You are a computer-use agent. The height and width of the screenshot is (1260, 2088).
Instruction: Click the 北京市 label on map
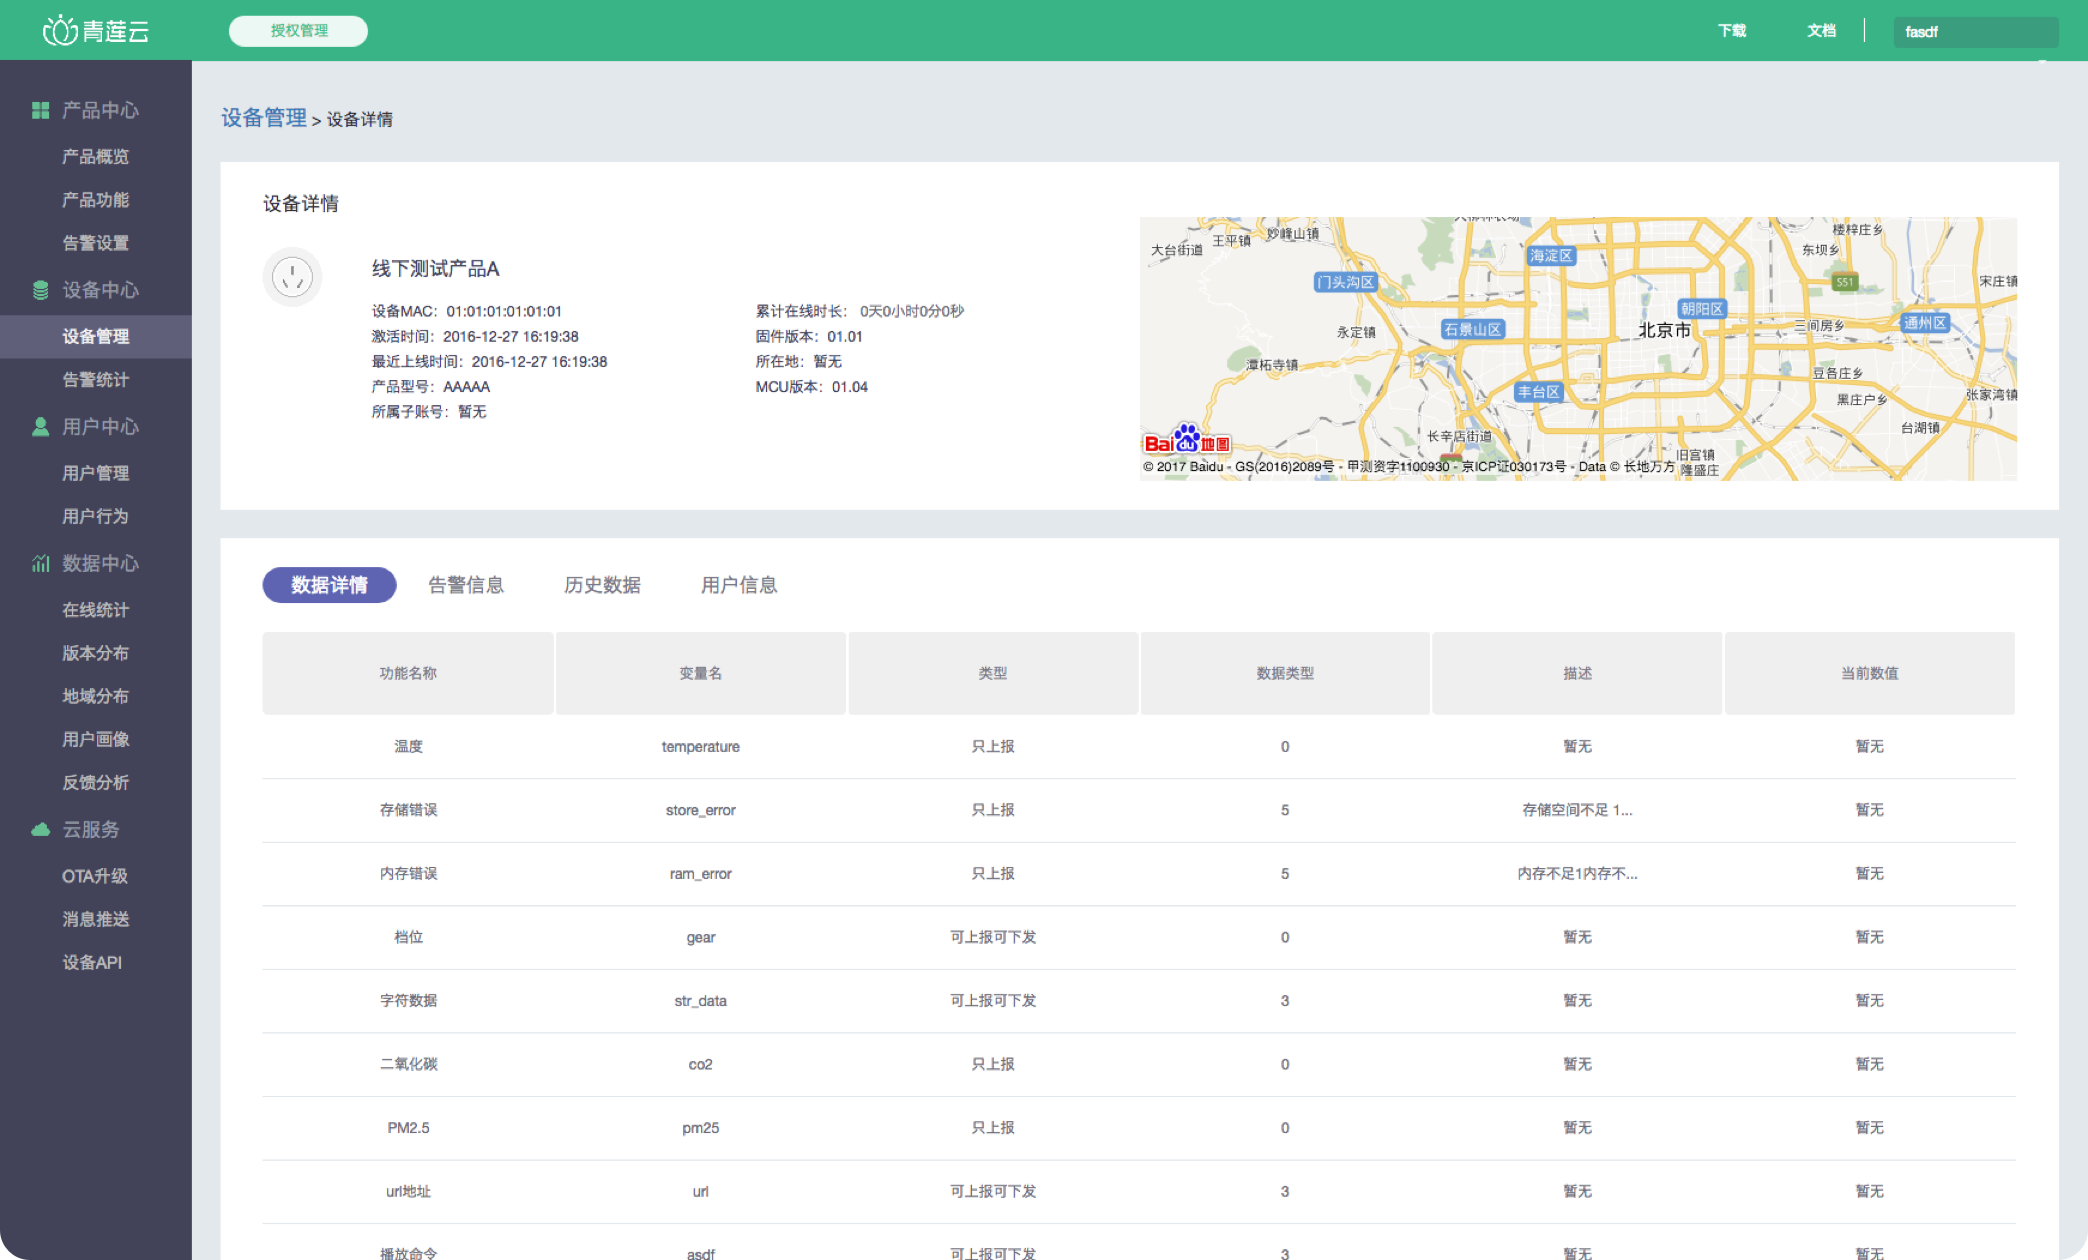(x=1664, y=330)
